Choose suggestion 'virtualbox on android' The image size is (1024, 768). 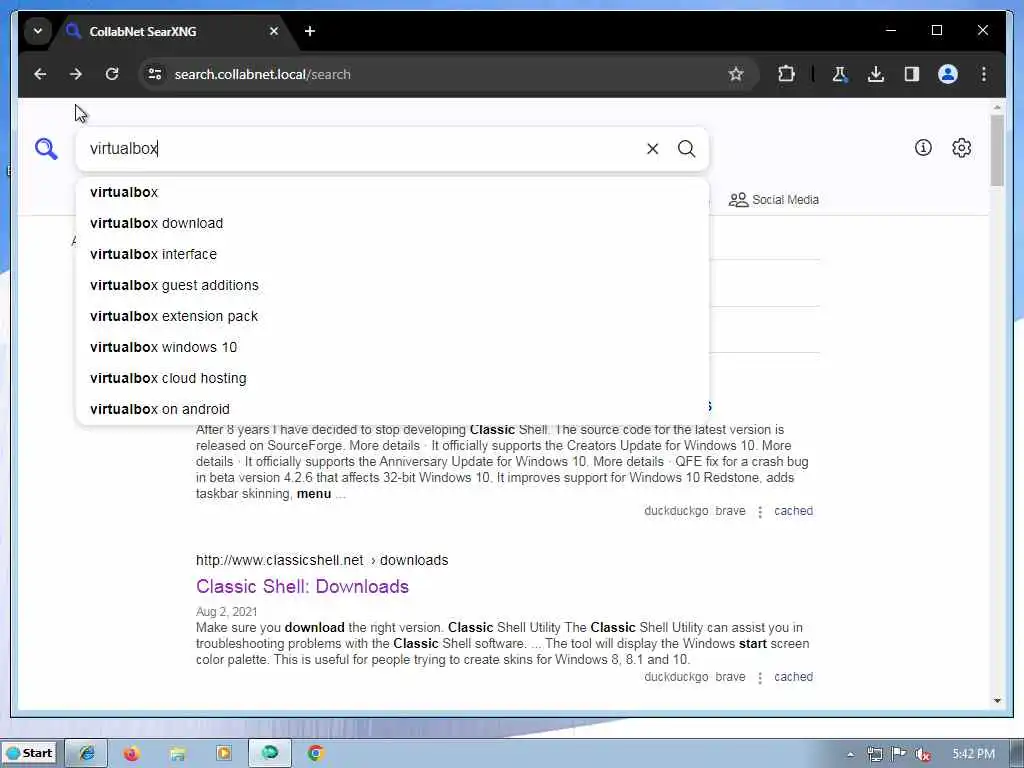pyautogui.click(x=392, y=409)
